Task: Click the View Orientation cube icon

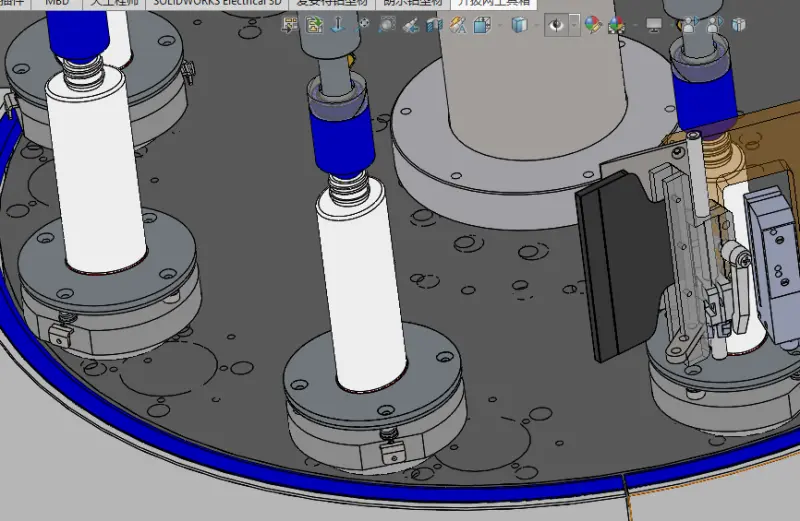Action: tap(482, 24)
